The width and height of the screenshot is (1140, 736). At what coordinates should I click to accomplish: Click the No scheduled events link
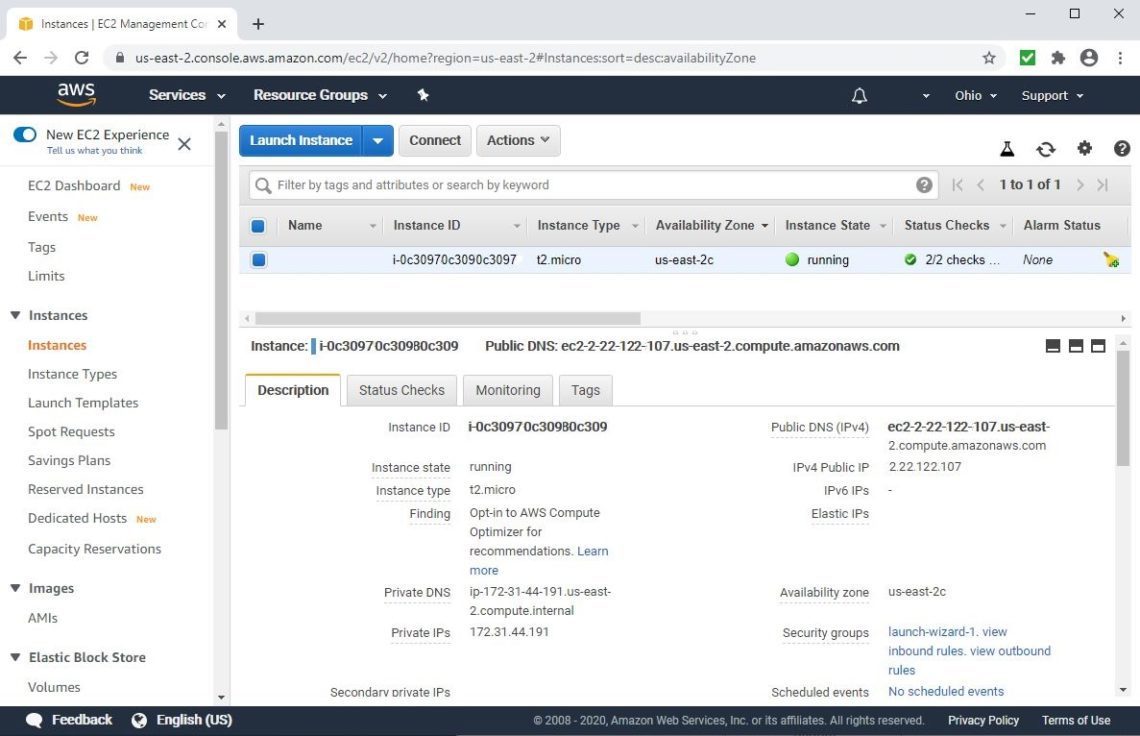[x=946, y=691]
